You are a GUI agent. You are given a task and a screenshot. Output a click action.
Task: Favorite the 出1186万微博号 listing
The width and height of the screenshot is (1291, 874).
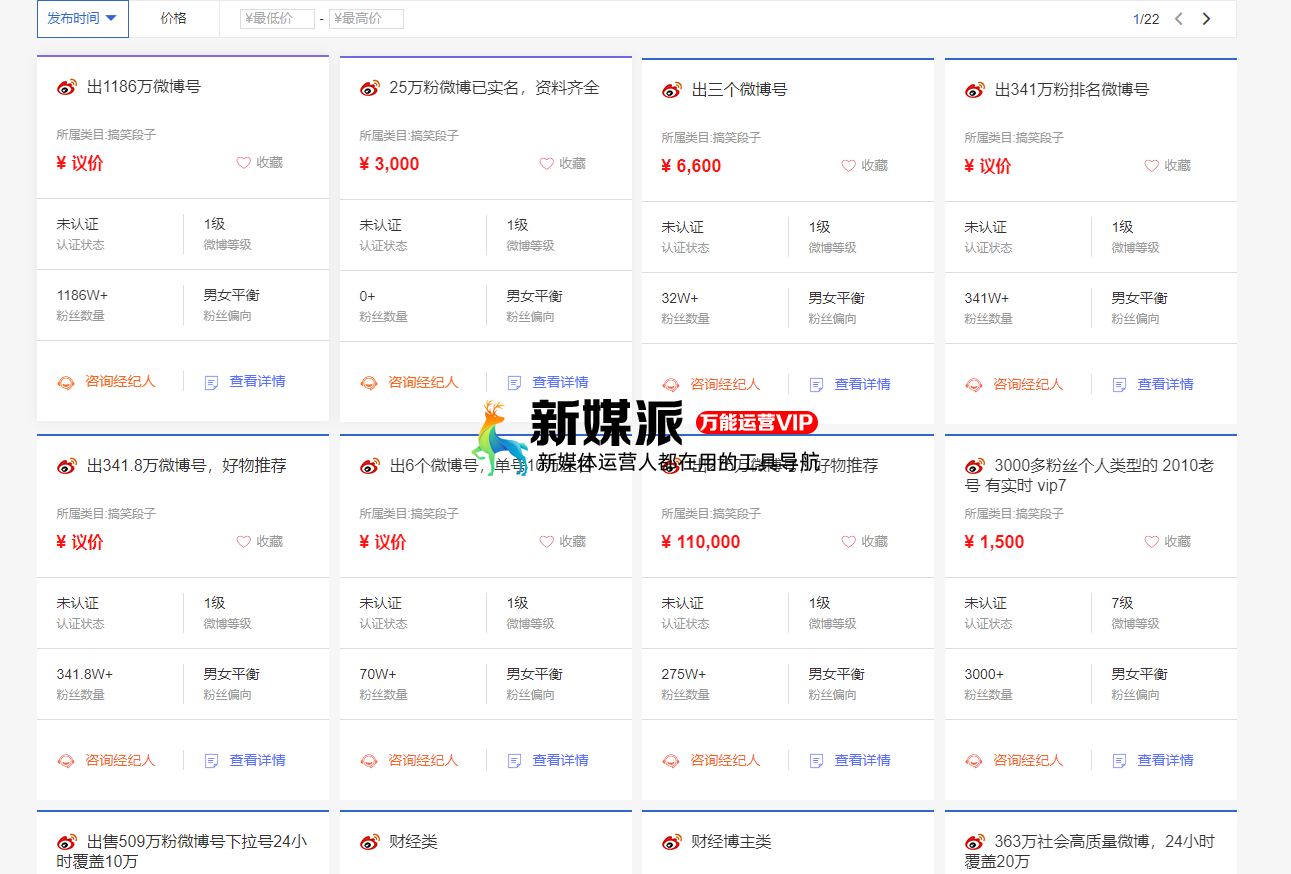(x=260, y=163)
